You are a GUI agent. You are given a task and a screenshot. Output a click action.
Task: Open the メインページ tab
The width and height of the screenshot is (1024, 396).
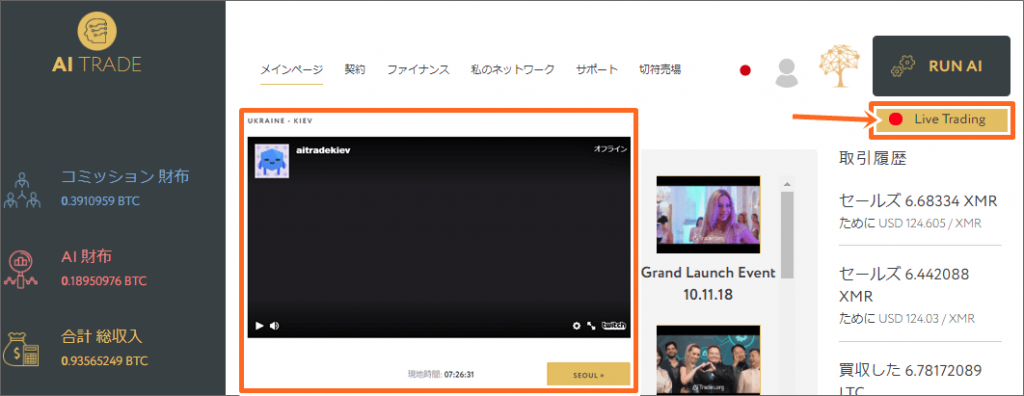click(x=292, y=69)
